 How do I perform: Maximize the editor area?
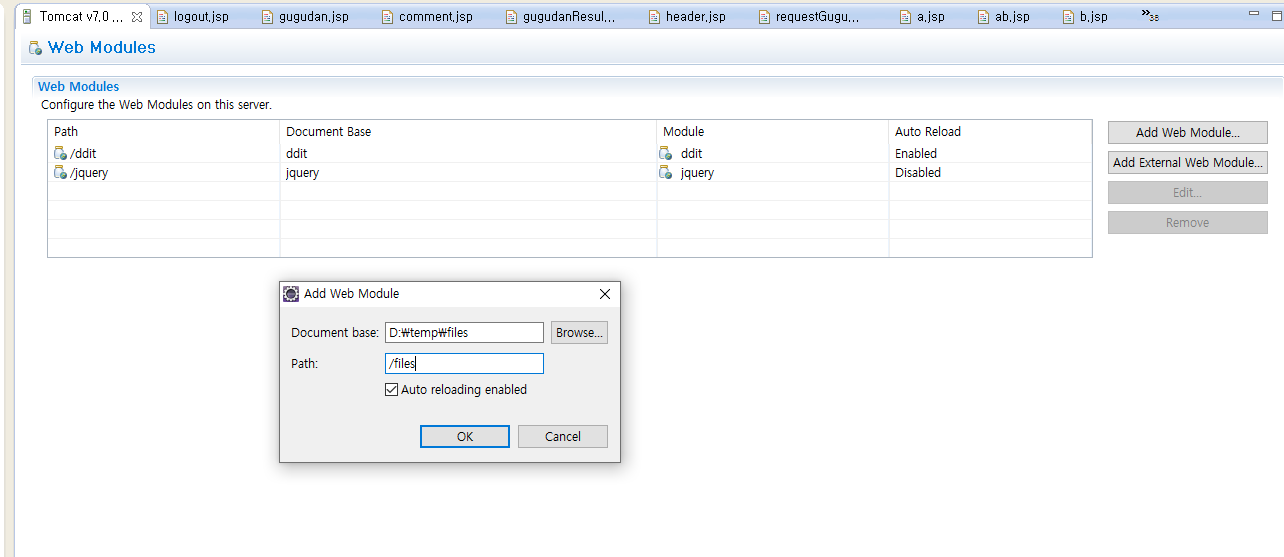[1276, 15]
